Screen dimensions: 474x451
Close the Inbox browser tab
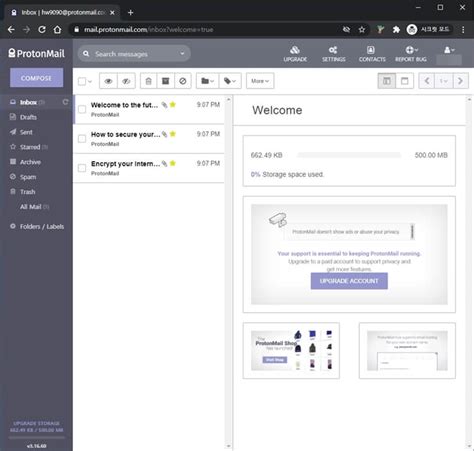[112, 12]
